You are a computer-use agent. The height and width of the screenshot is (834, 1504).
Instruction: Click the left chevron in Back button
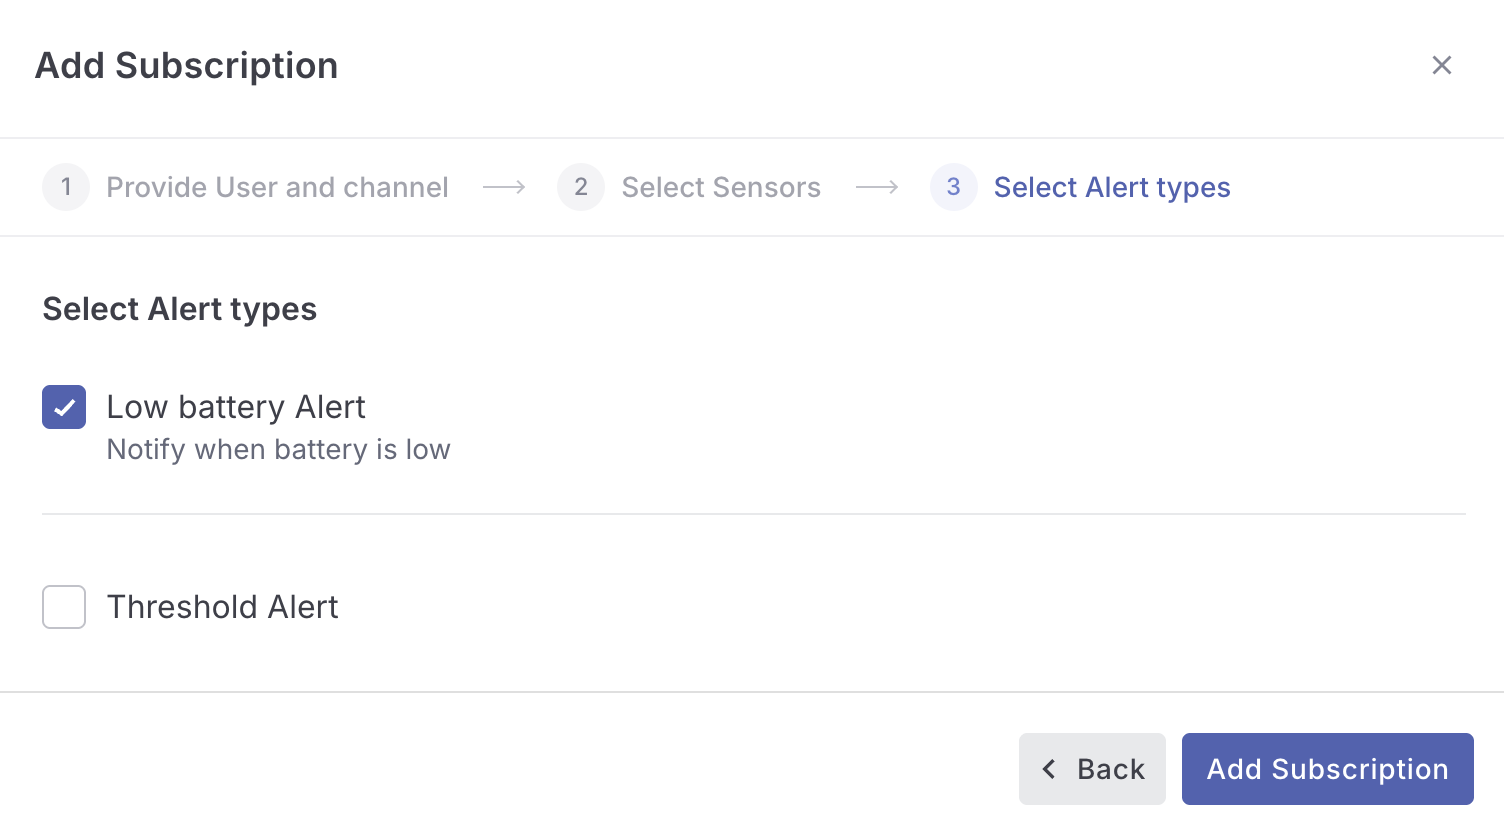1049,769
